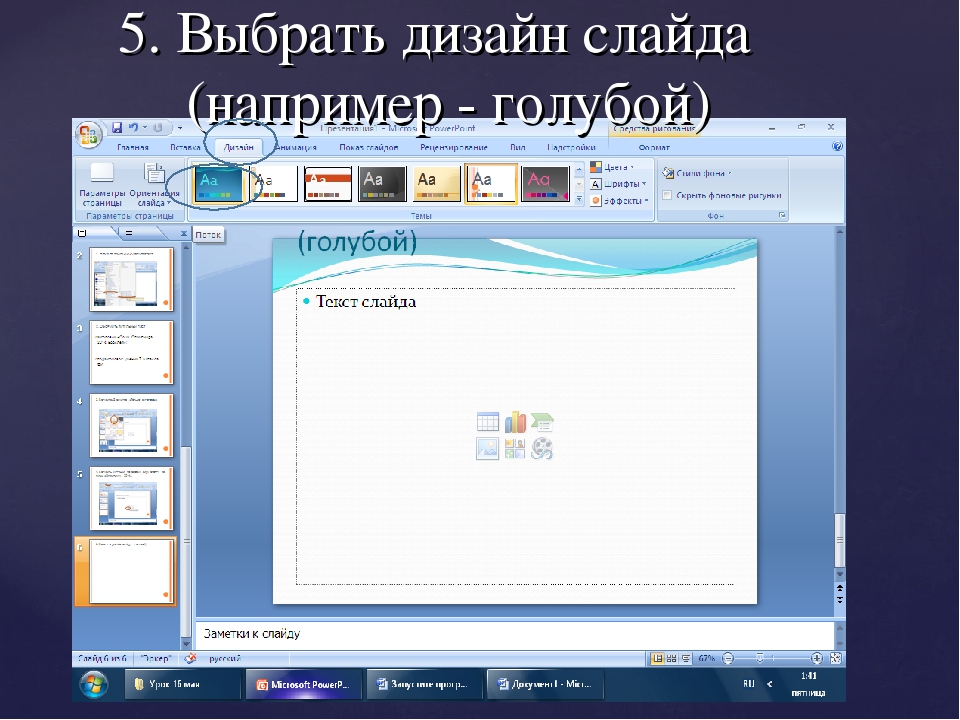Click the Заметки к слайду notes field
Image resolution: width=960 pixels, height=720 pixels.
(x=515, y=635)
